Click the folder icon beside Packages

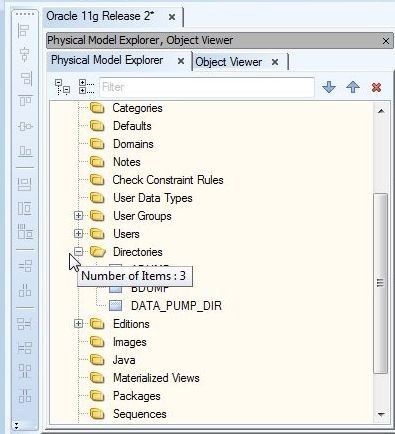[x=97, y=396]
